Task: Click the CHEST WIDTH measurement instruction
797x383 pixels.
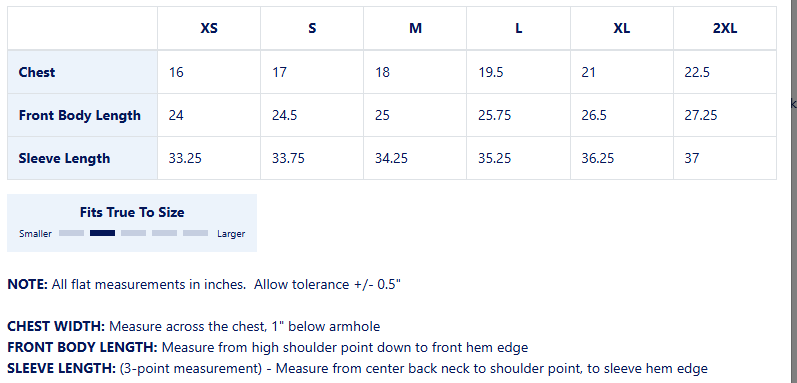Action: (x=194, y=326)
